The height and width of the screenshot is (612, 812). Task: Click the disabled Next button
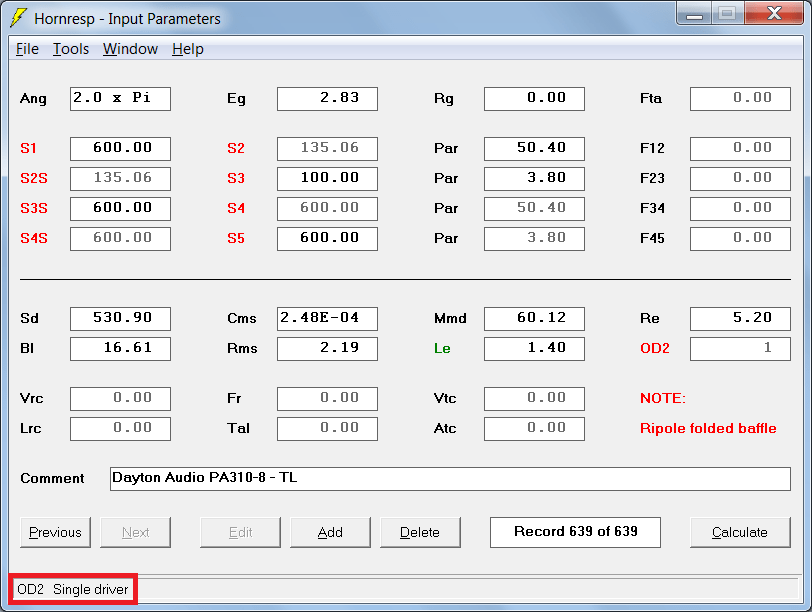coord(135,532)
